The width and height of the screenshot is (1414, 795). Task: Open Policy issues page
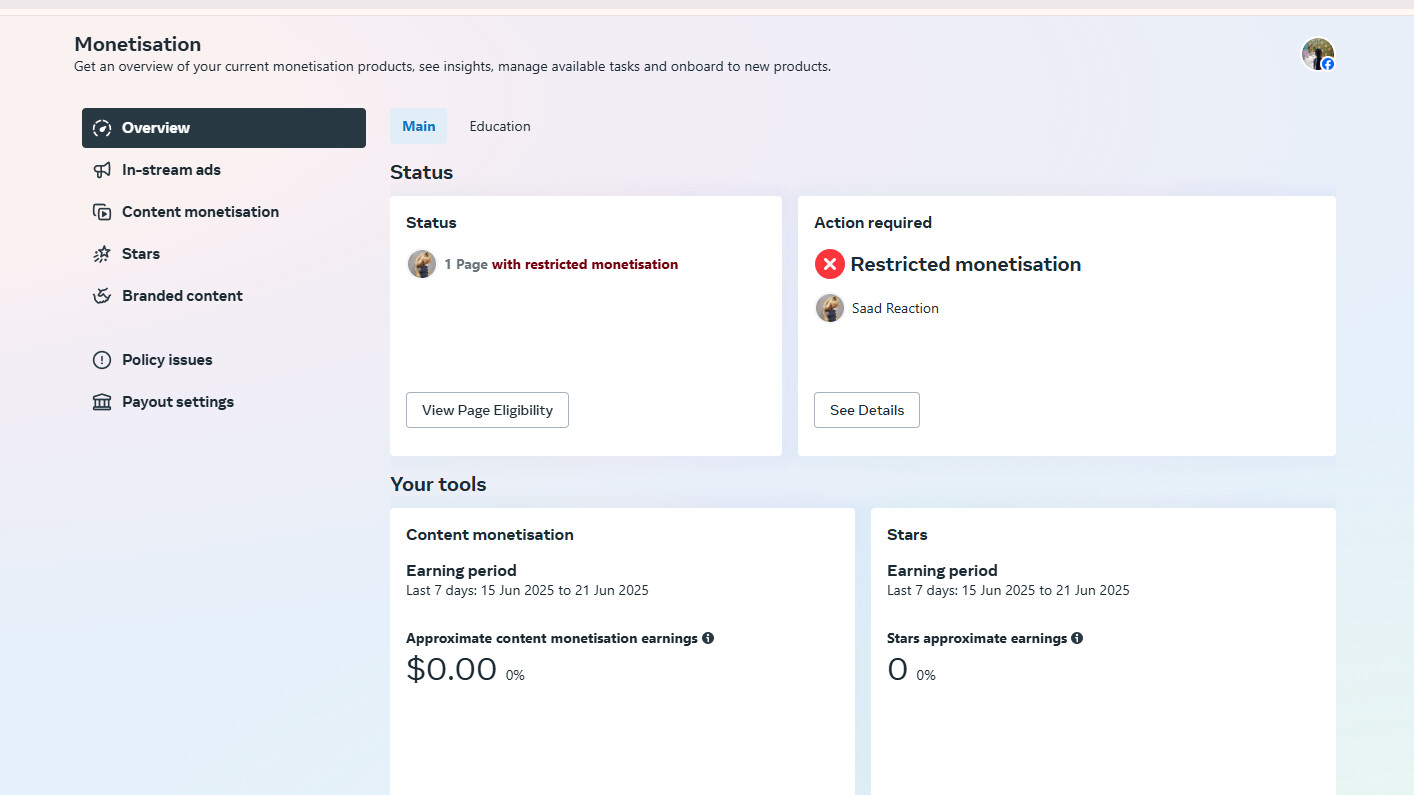(224, 360)
